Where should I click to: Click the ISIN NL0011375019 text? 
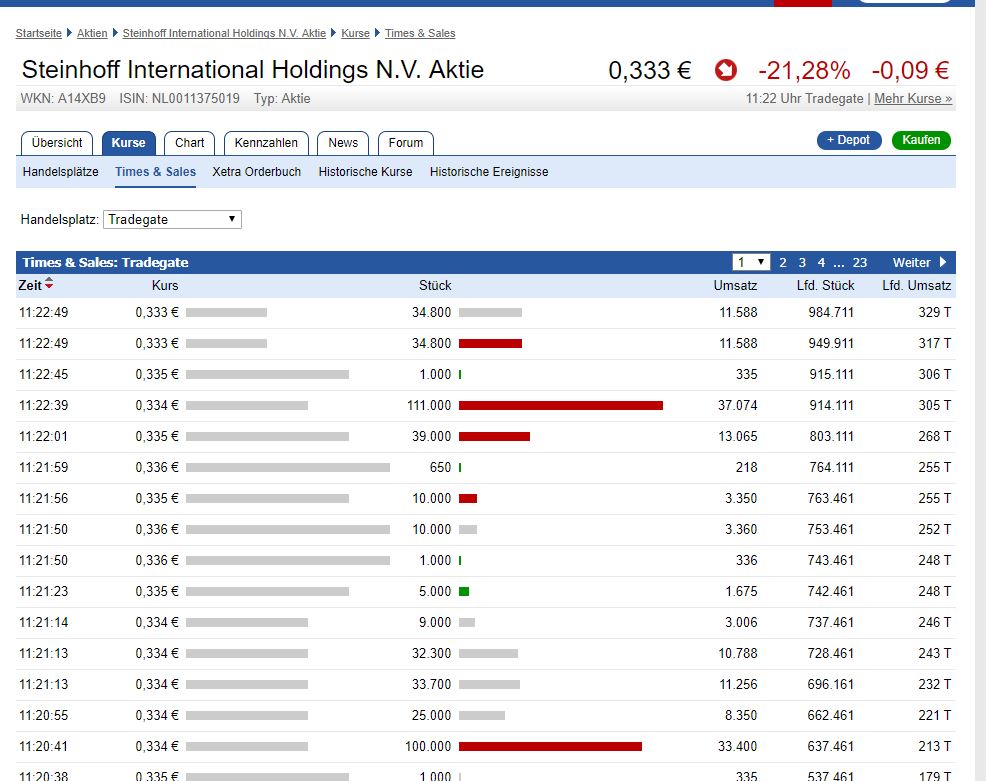click(179, 99)
